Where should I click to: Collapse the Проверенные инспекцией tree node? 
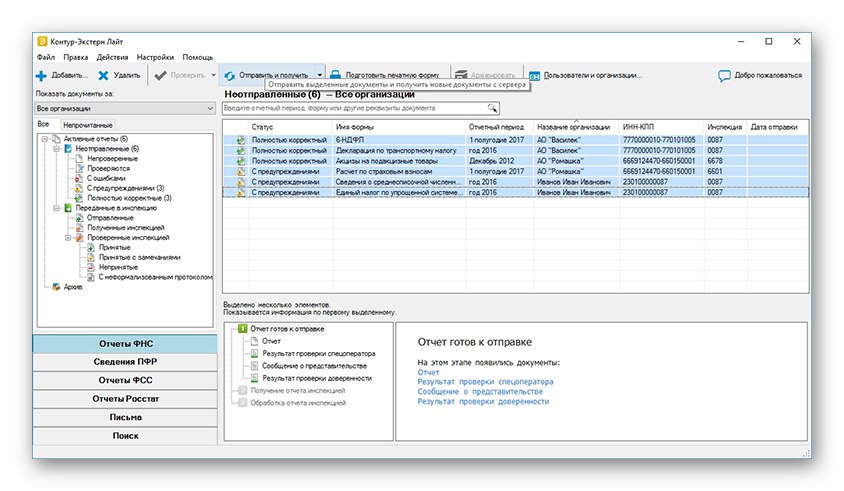pyautogui.click(x=67, y=238)
